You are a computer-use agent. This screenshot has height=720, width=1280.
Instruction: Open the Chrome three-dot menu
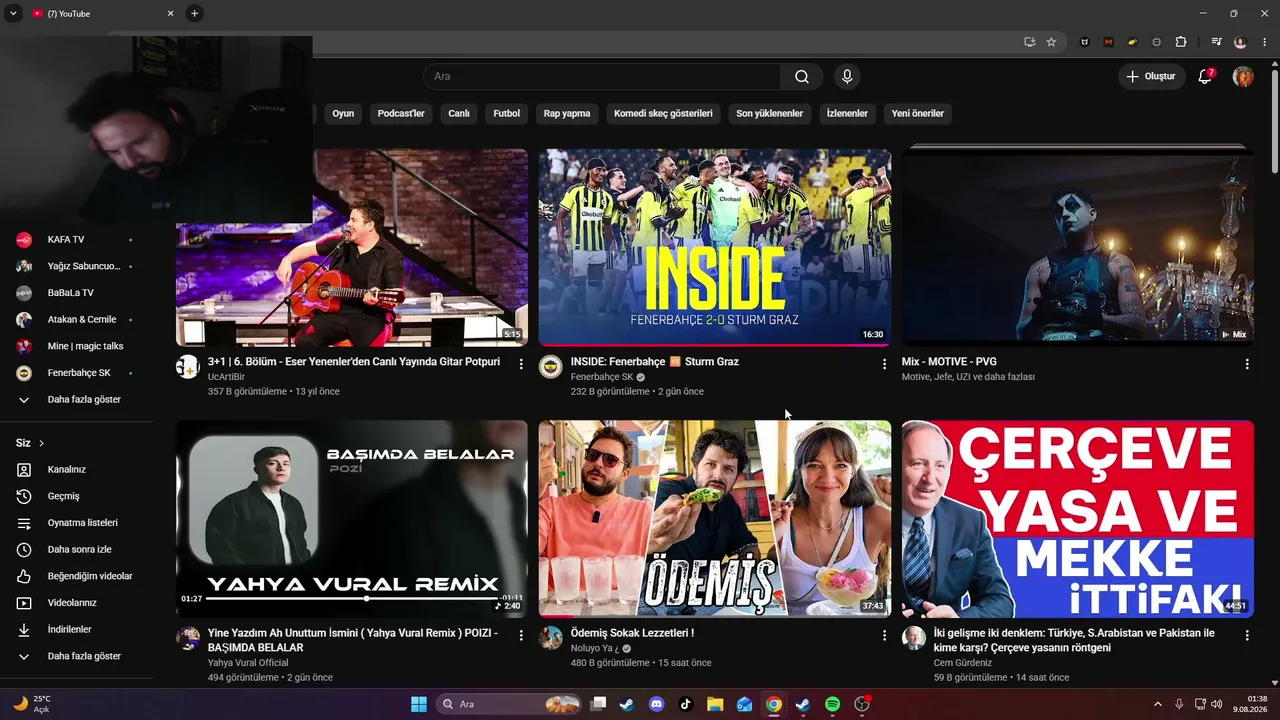coord(1264,42)
